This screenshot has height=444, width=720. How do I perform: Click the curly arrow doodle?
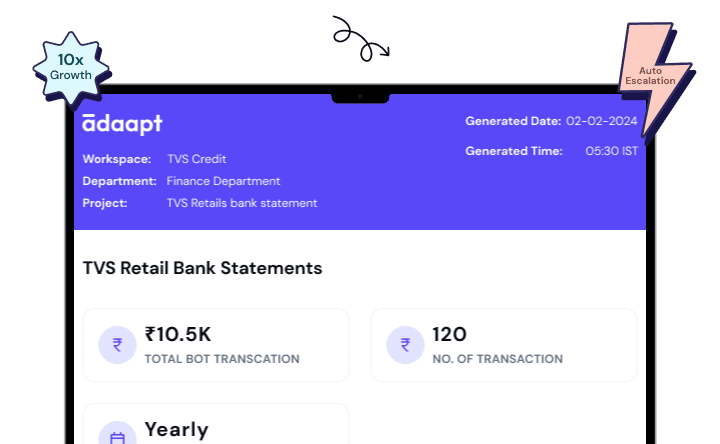coord(361,39)
